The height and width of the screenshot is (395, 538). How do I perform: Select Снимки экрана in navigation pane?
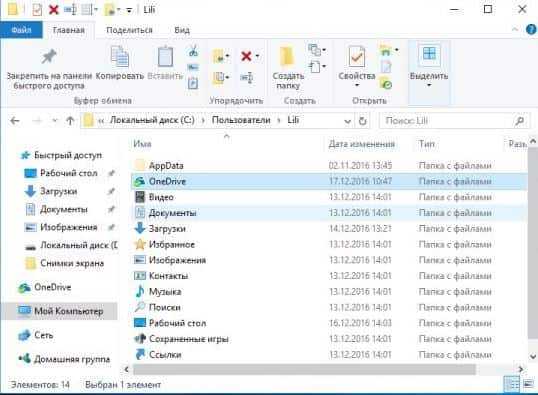click(x=64, y=263)
